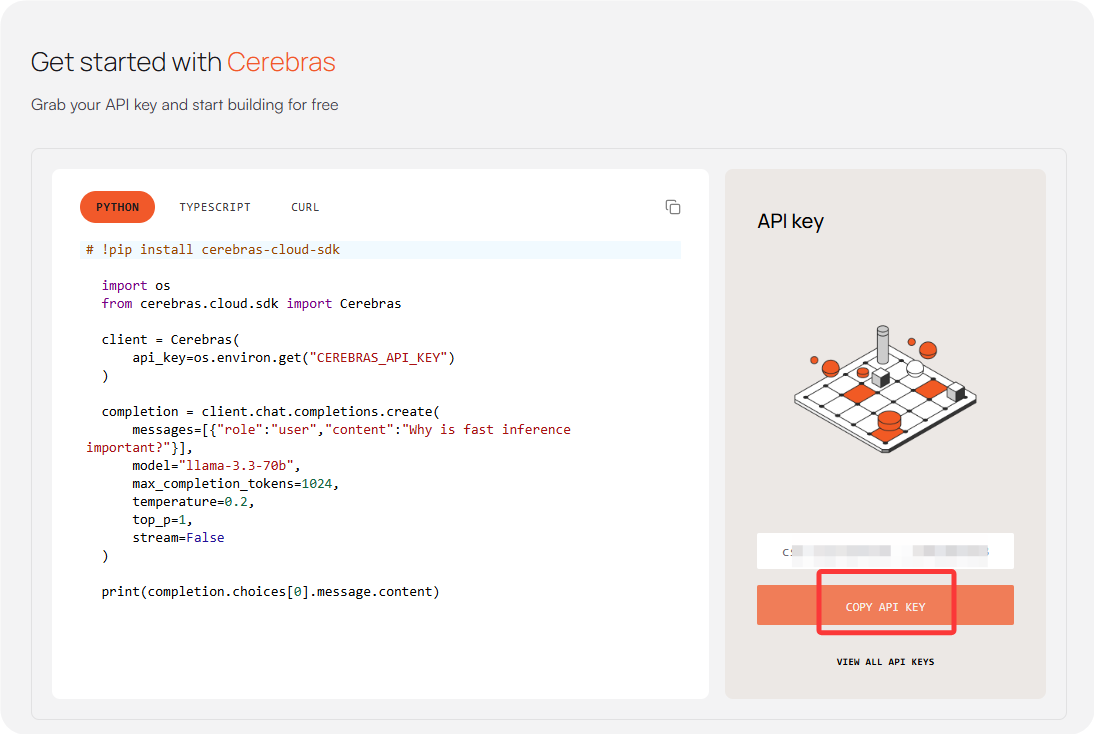Click the model "llama-3.3-70b" string
The width and height of the screenshot is (1094, 734).
238,465
